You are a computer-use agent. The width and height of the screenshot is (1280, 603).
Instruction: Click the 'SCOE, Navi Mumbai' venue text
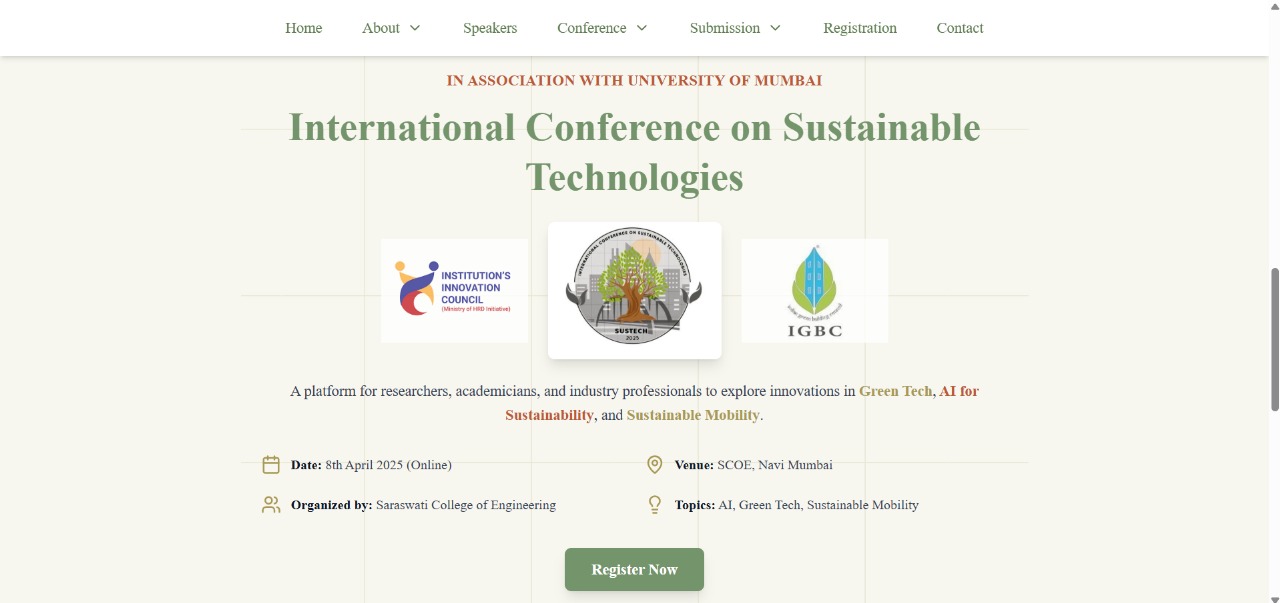click(775, 465)
